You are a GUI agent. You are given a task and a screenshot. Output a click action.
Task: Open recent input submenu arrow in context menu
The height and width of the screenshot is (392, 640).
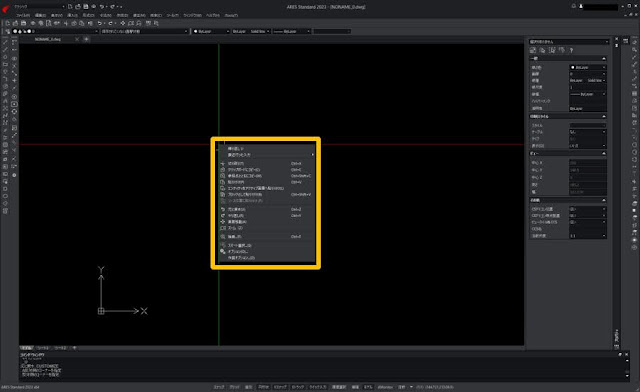point(313,155)
